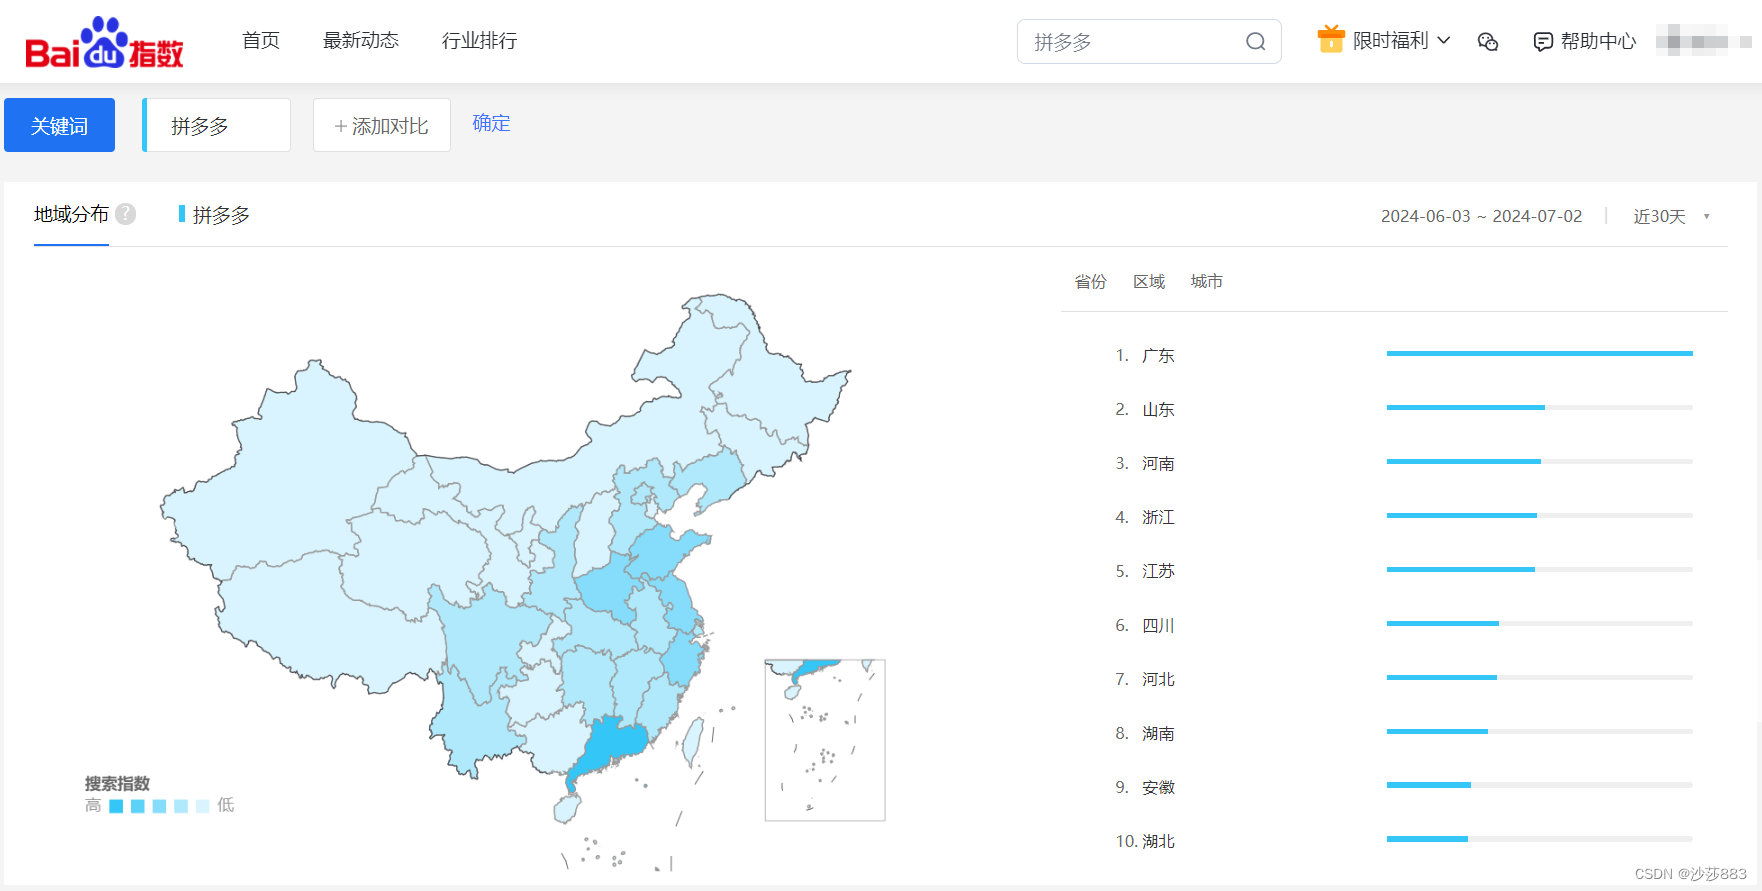Click the South China Sea inset map
1762x891 pixels.
(x=825, y=740)
